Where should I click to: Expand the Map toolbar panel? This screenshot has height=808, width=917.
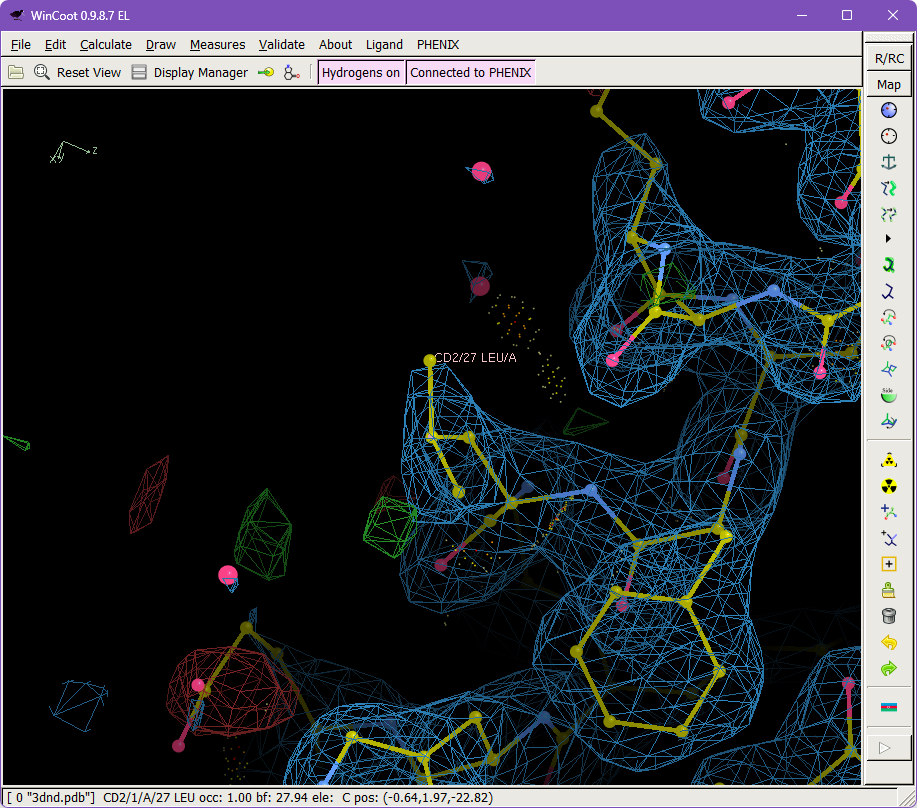888,84
